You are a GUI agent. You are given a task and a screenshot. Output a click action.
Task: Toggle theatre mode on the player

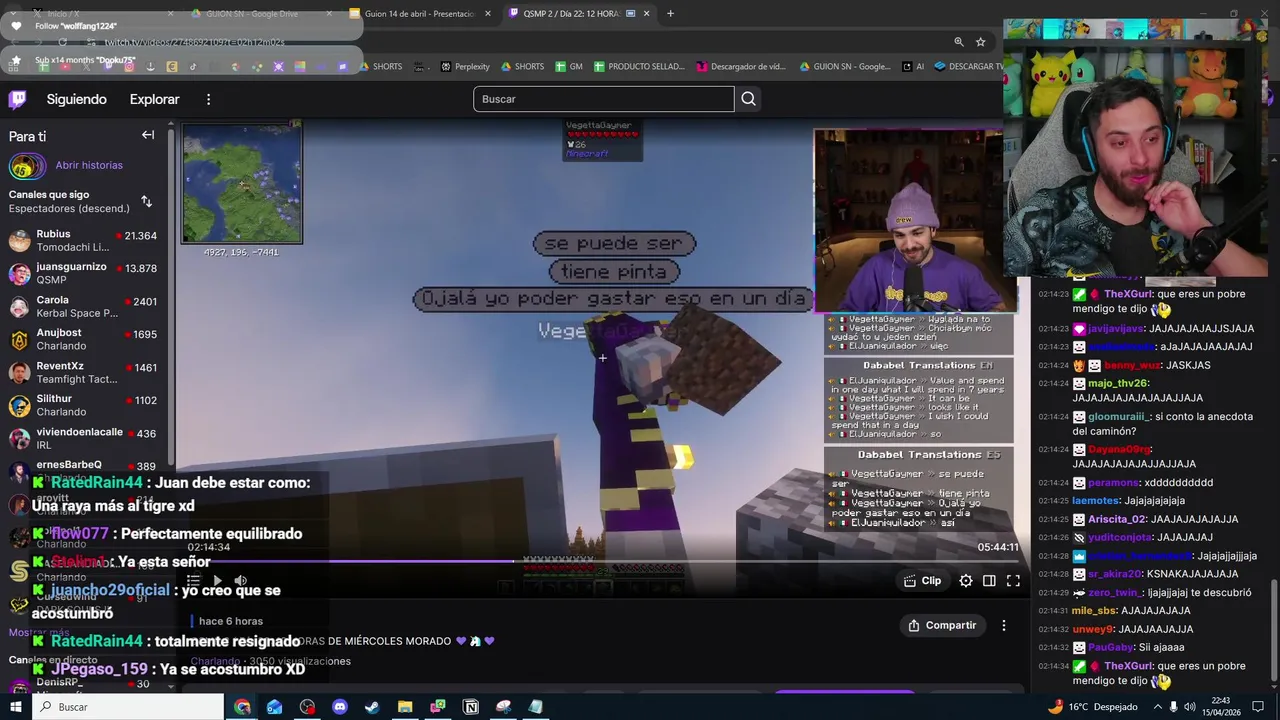click(x=989, y=580)
